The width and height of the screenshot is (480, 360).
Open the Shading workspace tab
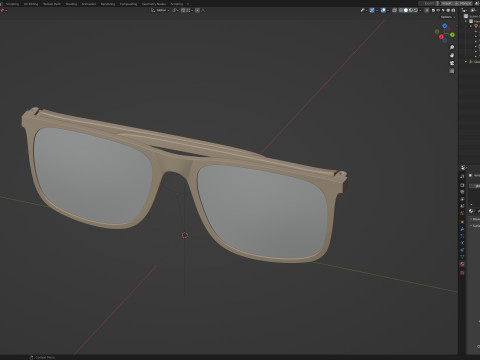[71, 4]
